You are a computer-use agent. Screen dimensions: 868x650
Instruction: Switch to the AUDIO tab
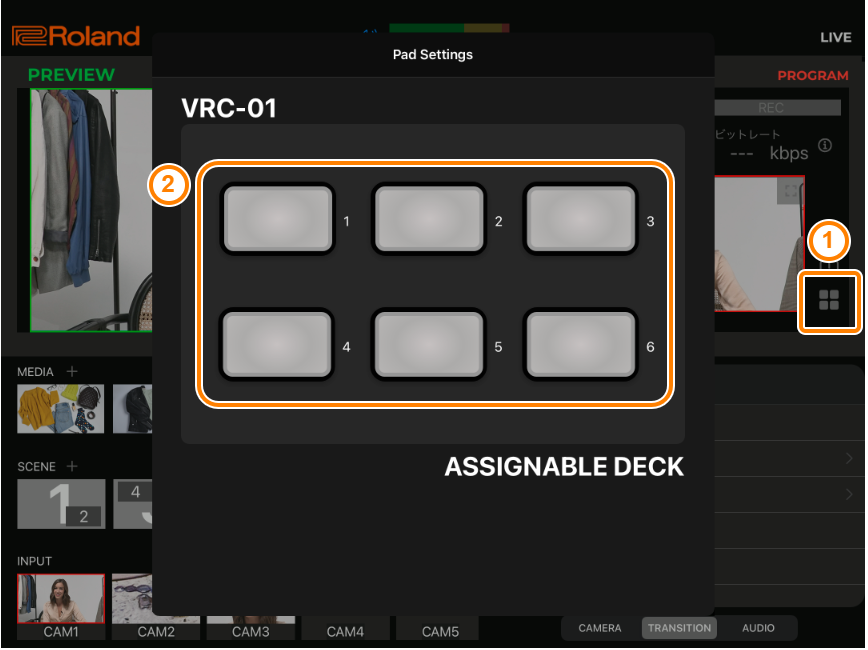click(x=758, y=628)
